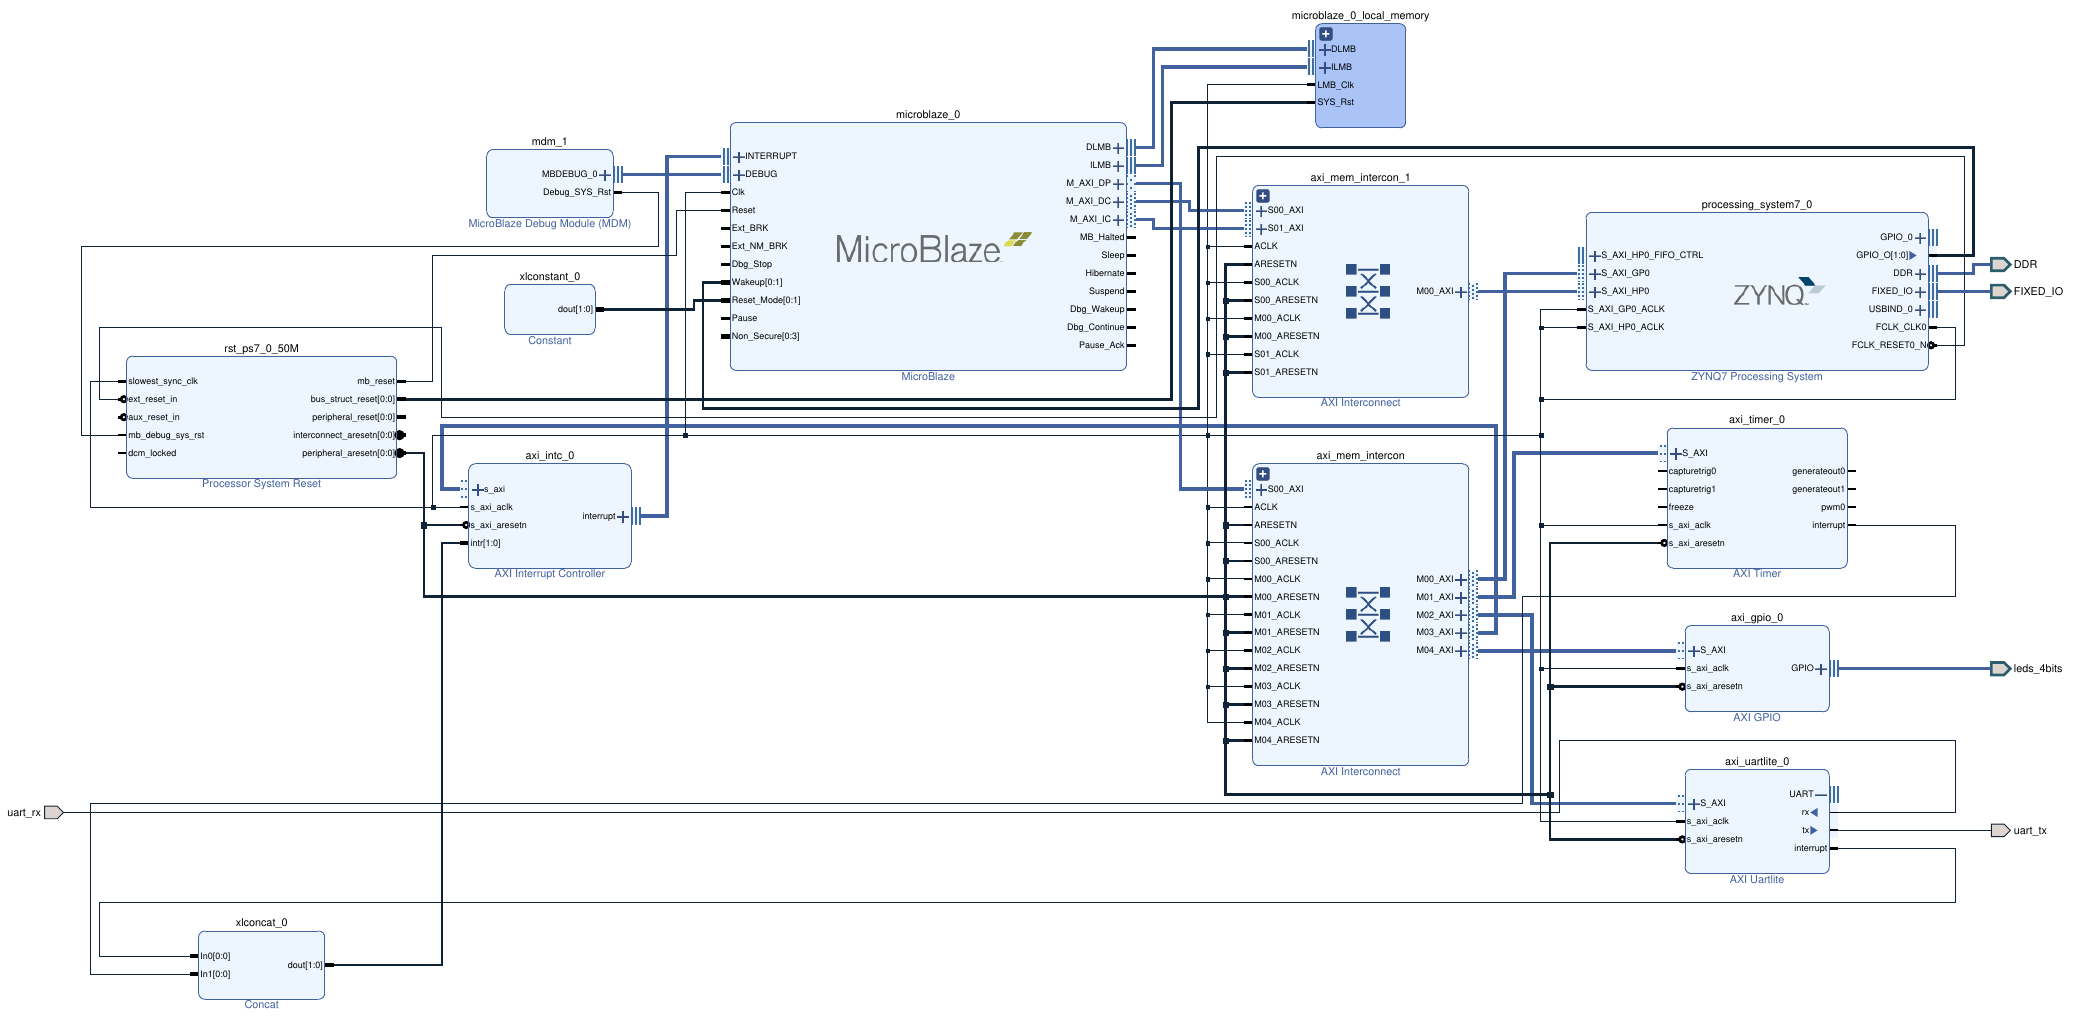Screen dimensions: 2086x1024
Task: Select the xlconcat_0 block title
Action: point(261,923)
